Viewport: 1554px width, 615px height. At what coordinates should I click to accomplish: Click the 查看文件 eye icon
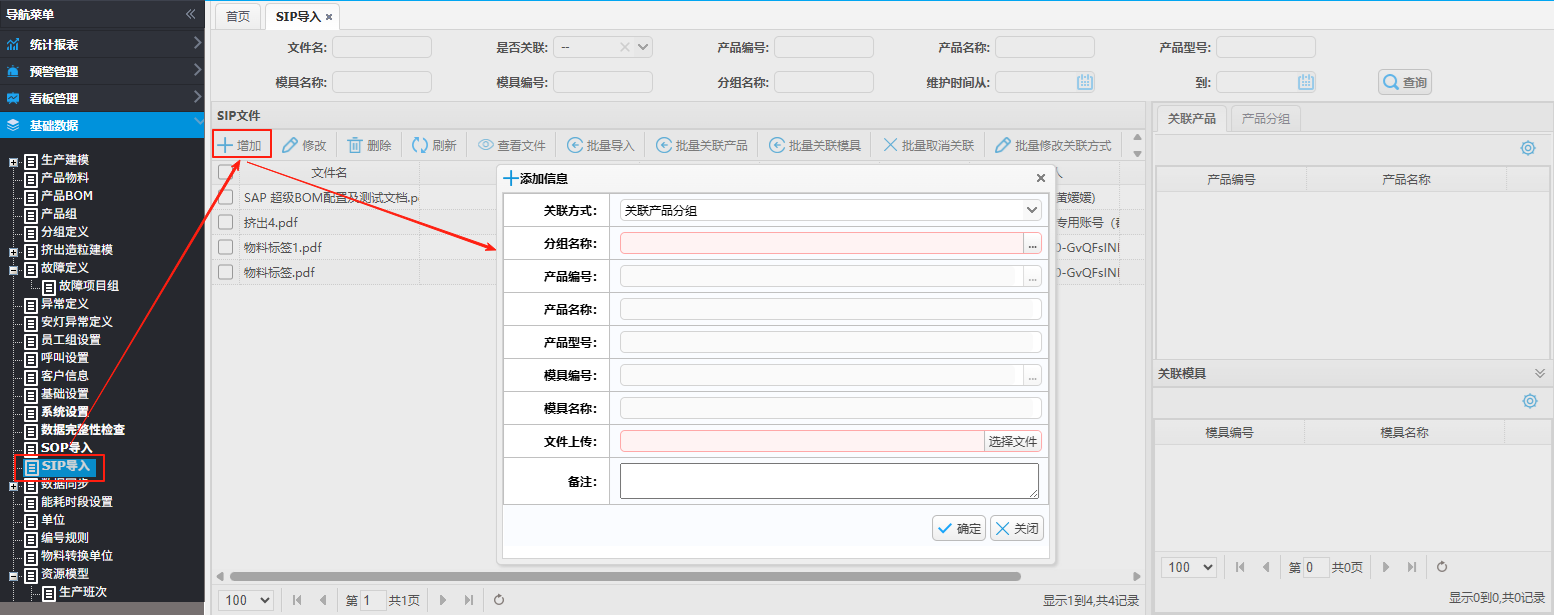coord(486,145)
